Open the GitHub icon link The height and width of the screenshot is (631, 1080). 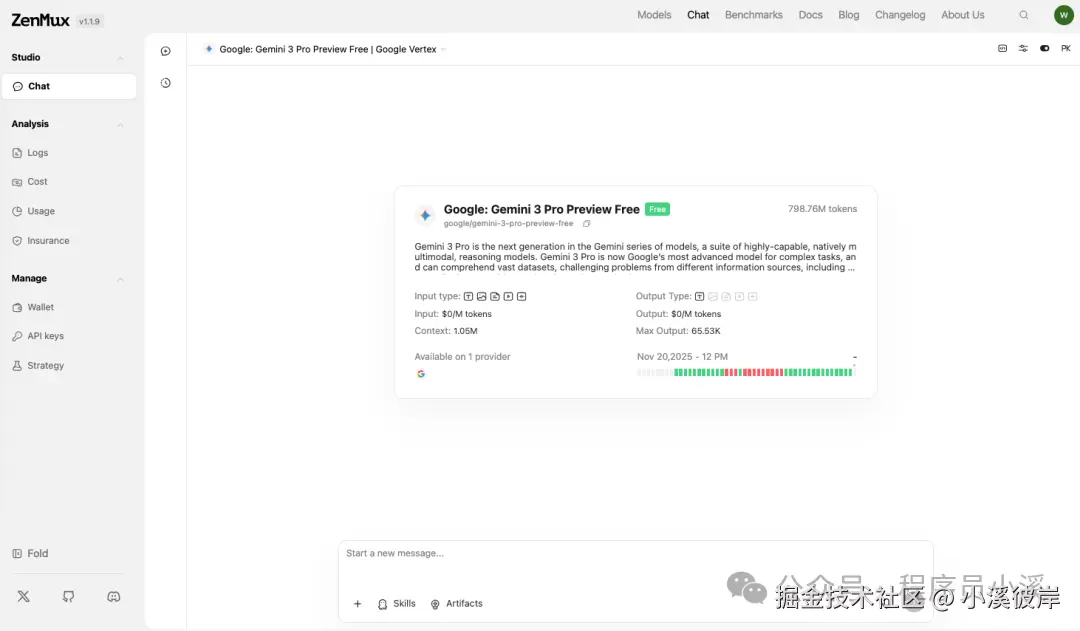(68, 596)
